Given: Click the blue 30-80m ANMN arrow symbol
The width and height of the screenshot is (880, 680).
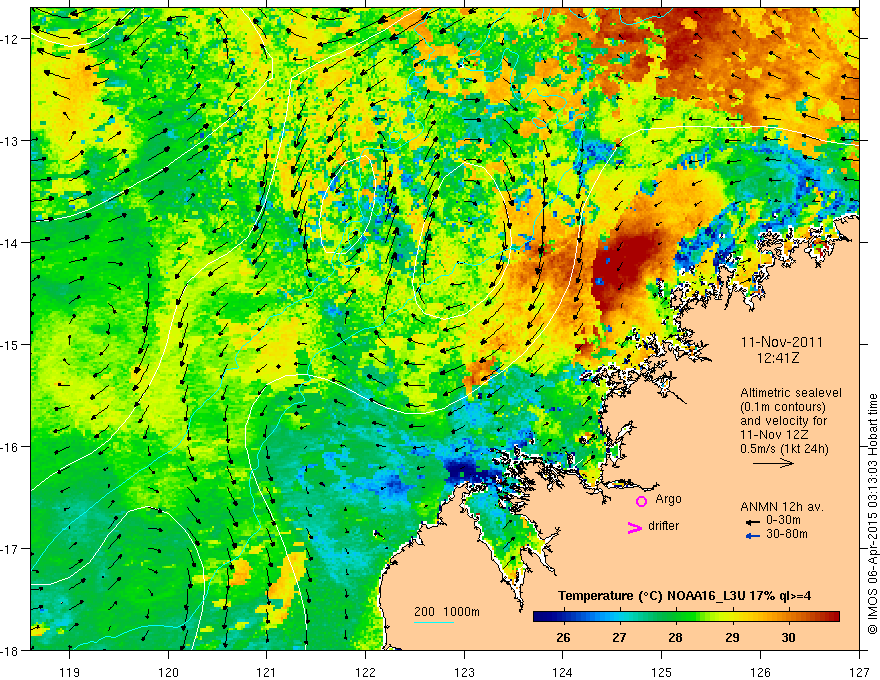Looking at the screenshot, I should tap(752, 536).
